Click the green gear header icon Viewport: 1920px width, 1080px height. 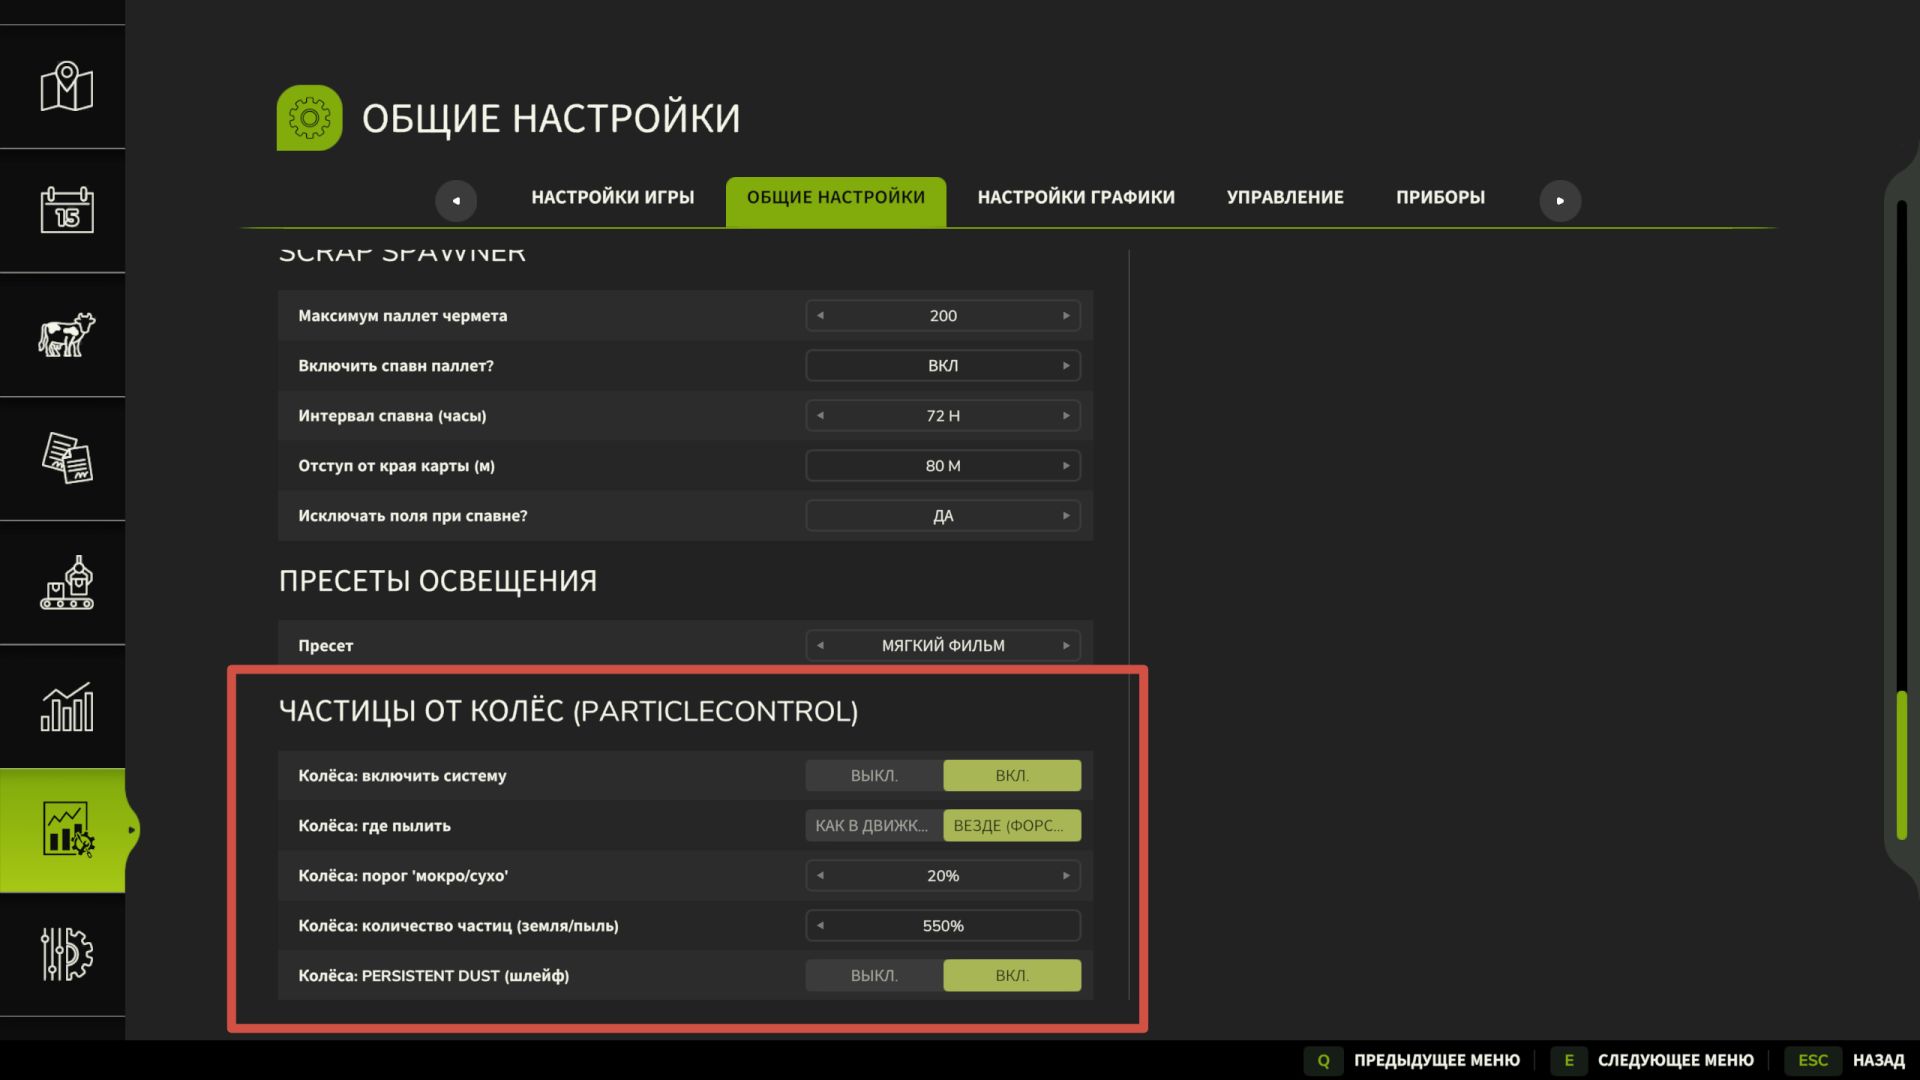309,118
